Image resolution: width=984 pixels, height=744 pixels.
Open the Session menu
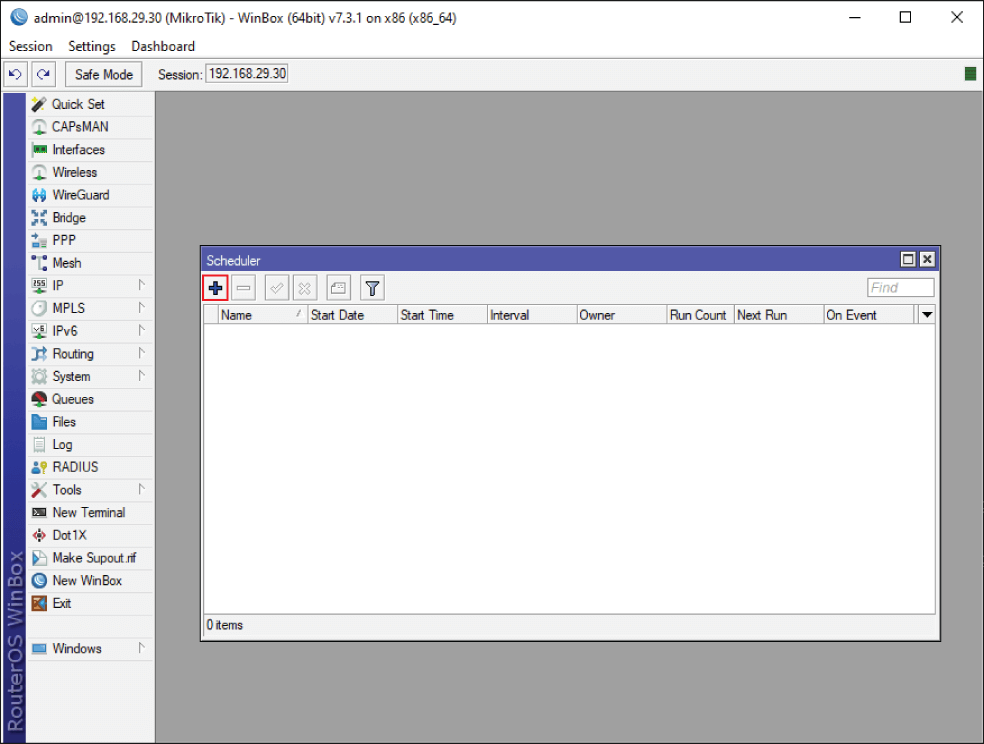click(30, 46)
